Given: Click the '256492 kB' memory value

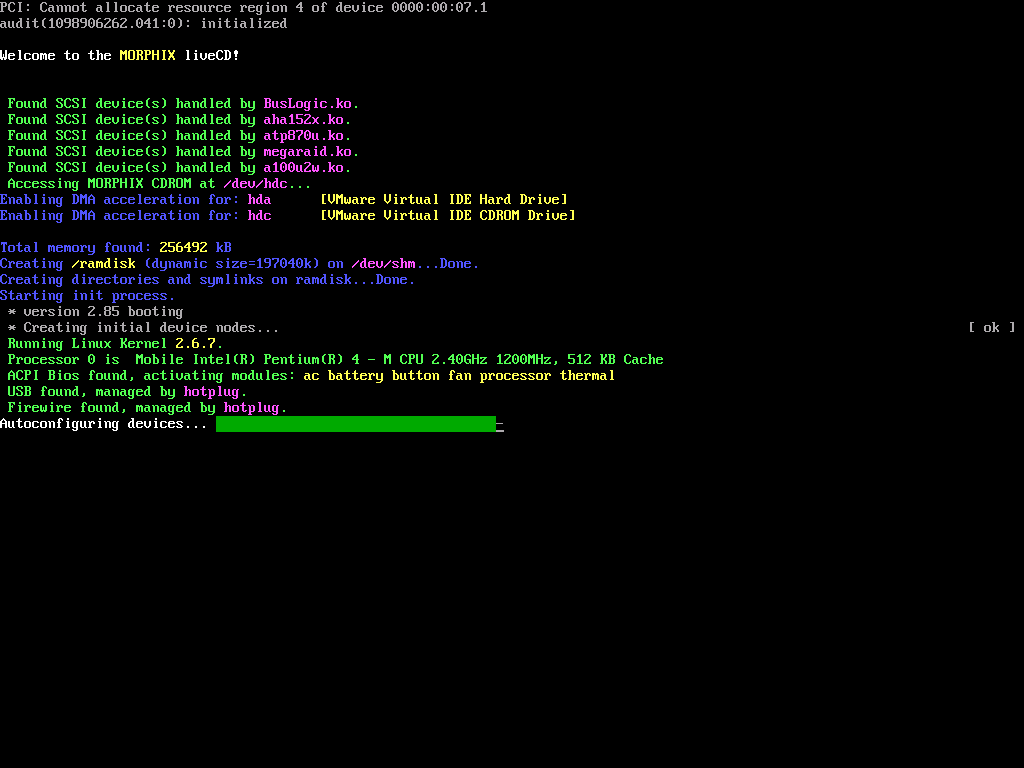Looking at the screenshot, I should (x=195, y=248).
